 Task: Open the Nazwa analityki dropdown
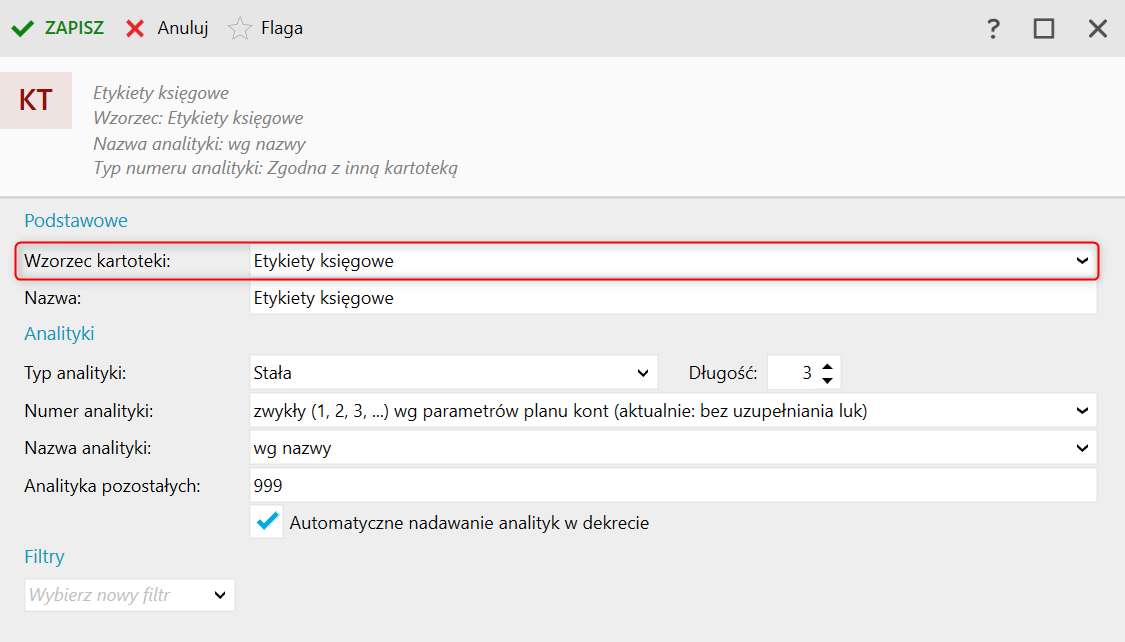pos(1082,448)
